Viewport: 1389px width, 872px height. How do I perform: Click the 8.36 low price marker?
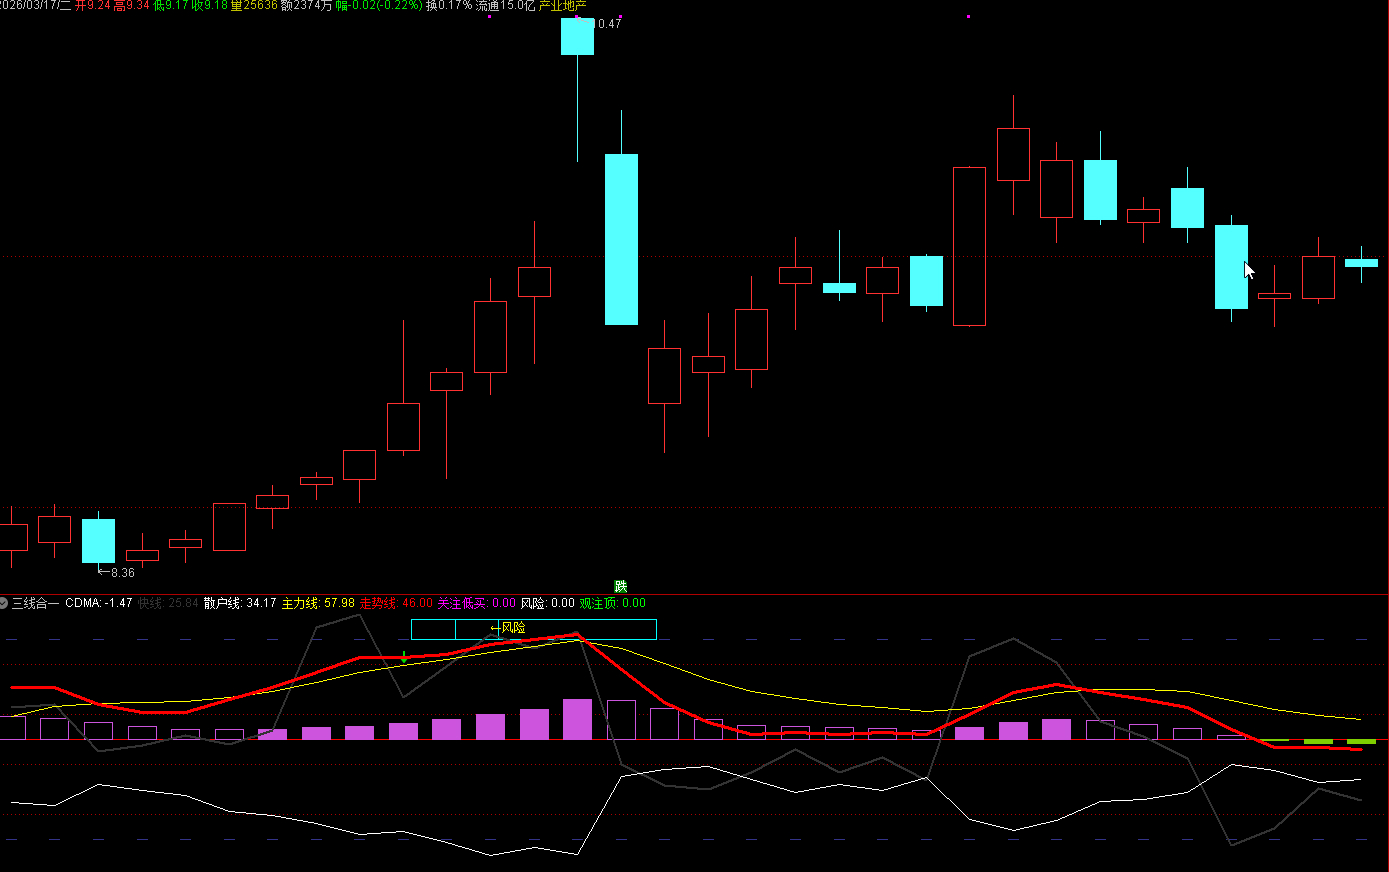pos(120,573)
